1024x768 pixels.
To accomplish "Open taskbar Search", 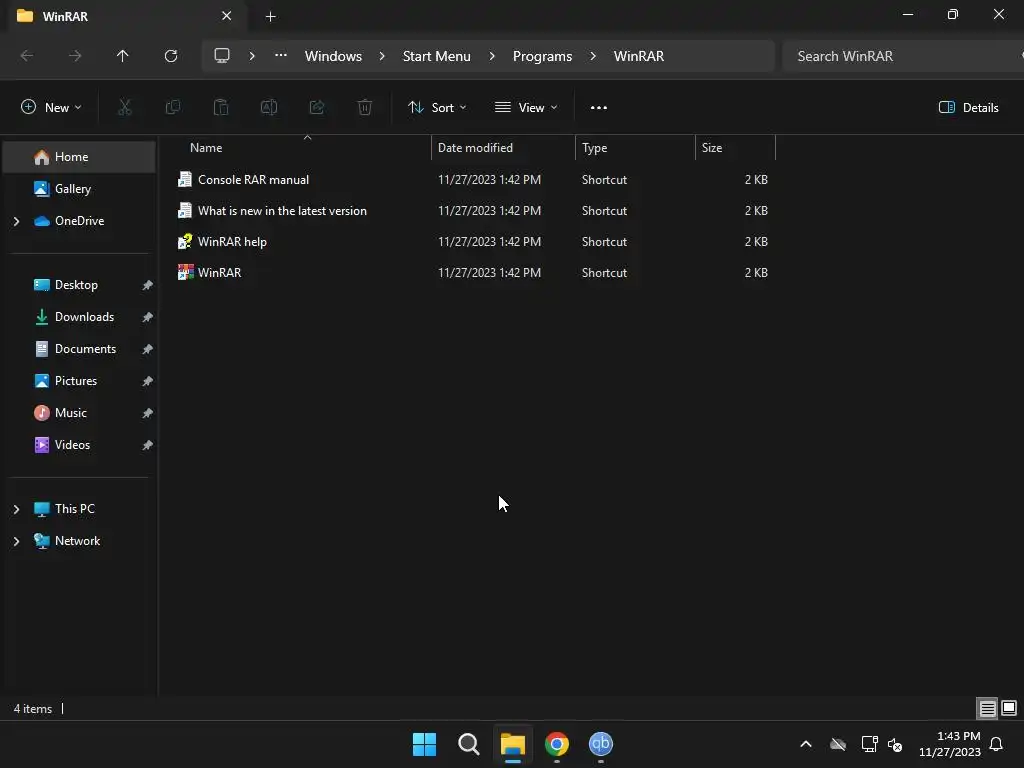I will (468, 744).
